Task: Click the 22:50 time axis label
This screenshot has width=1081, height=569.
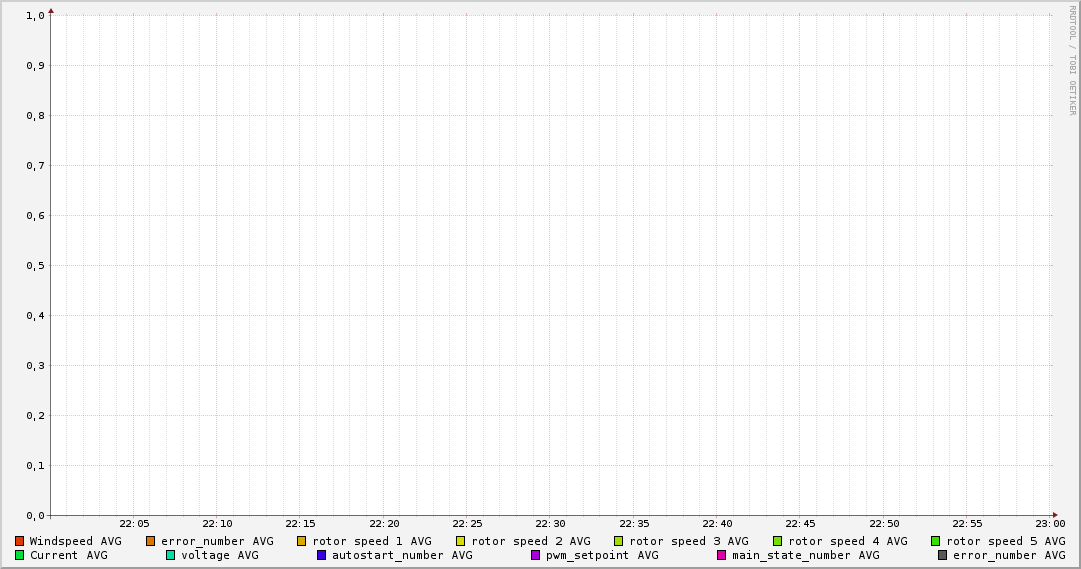Action: [884, 524]
